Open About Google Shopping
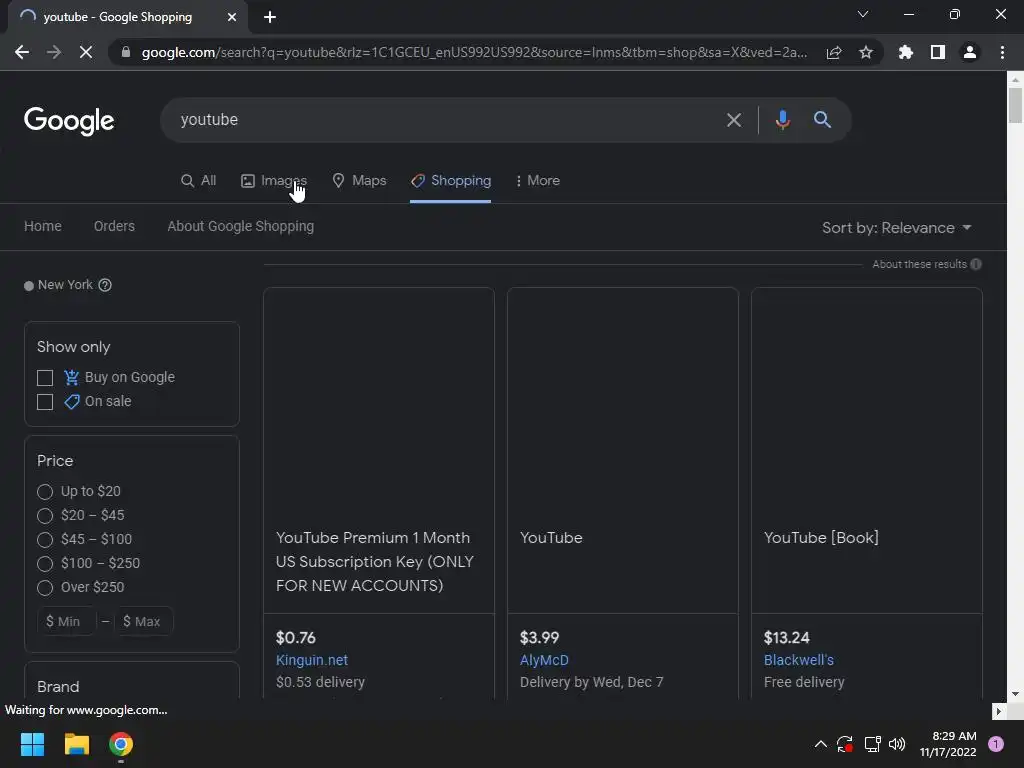Viewport: 1024px width, 768px height. pos(240,226)
